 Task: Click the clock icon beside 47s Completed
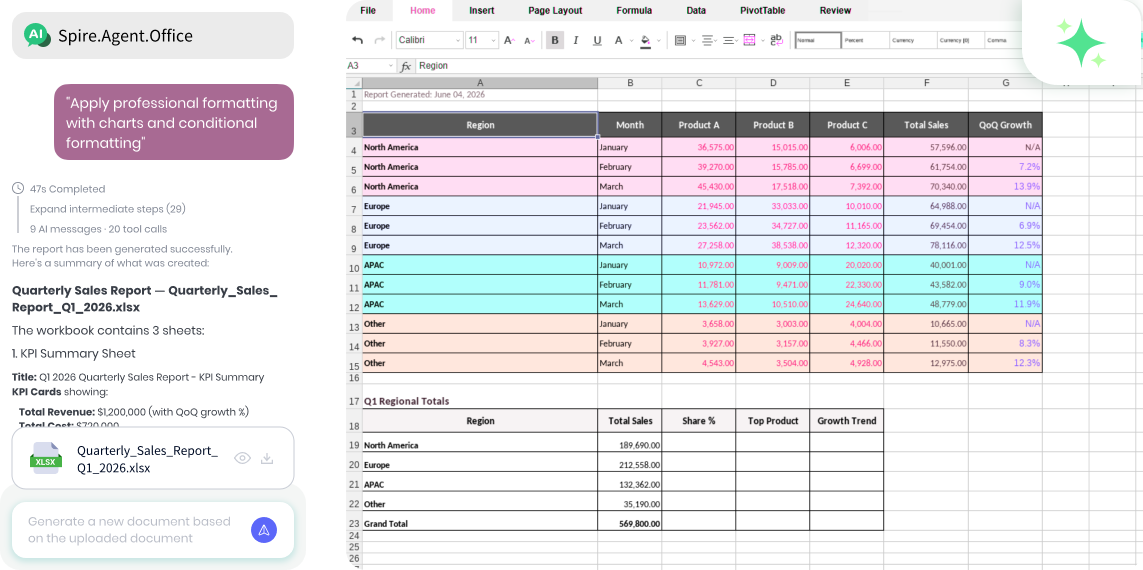click(17, 189)
